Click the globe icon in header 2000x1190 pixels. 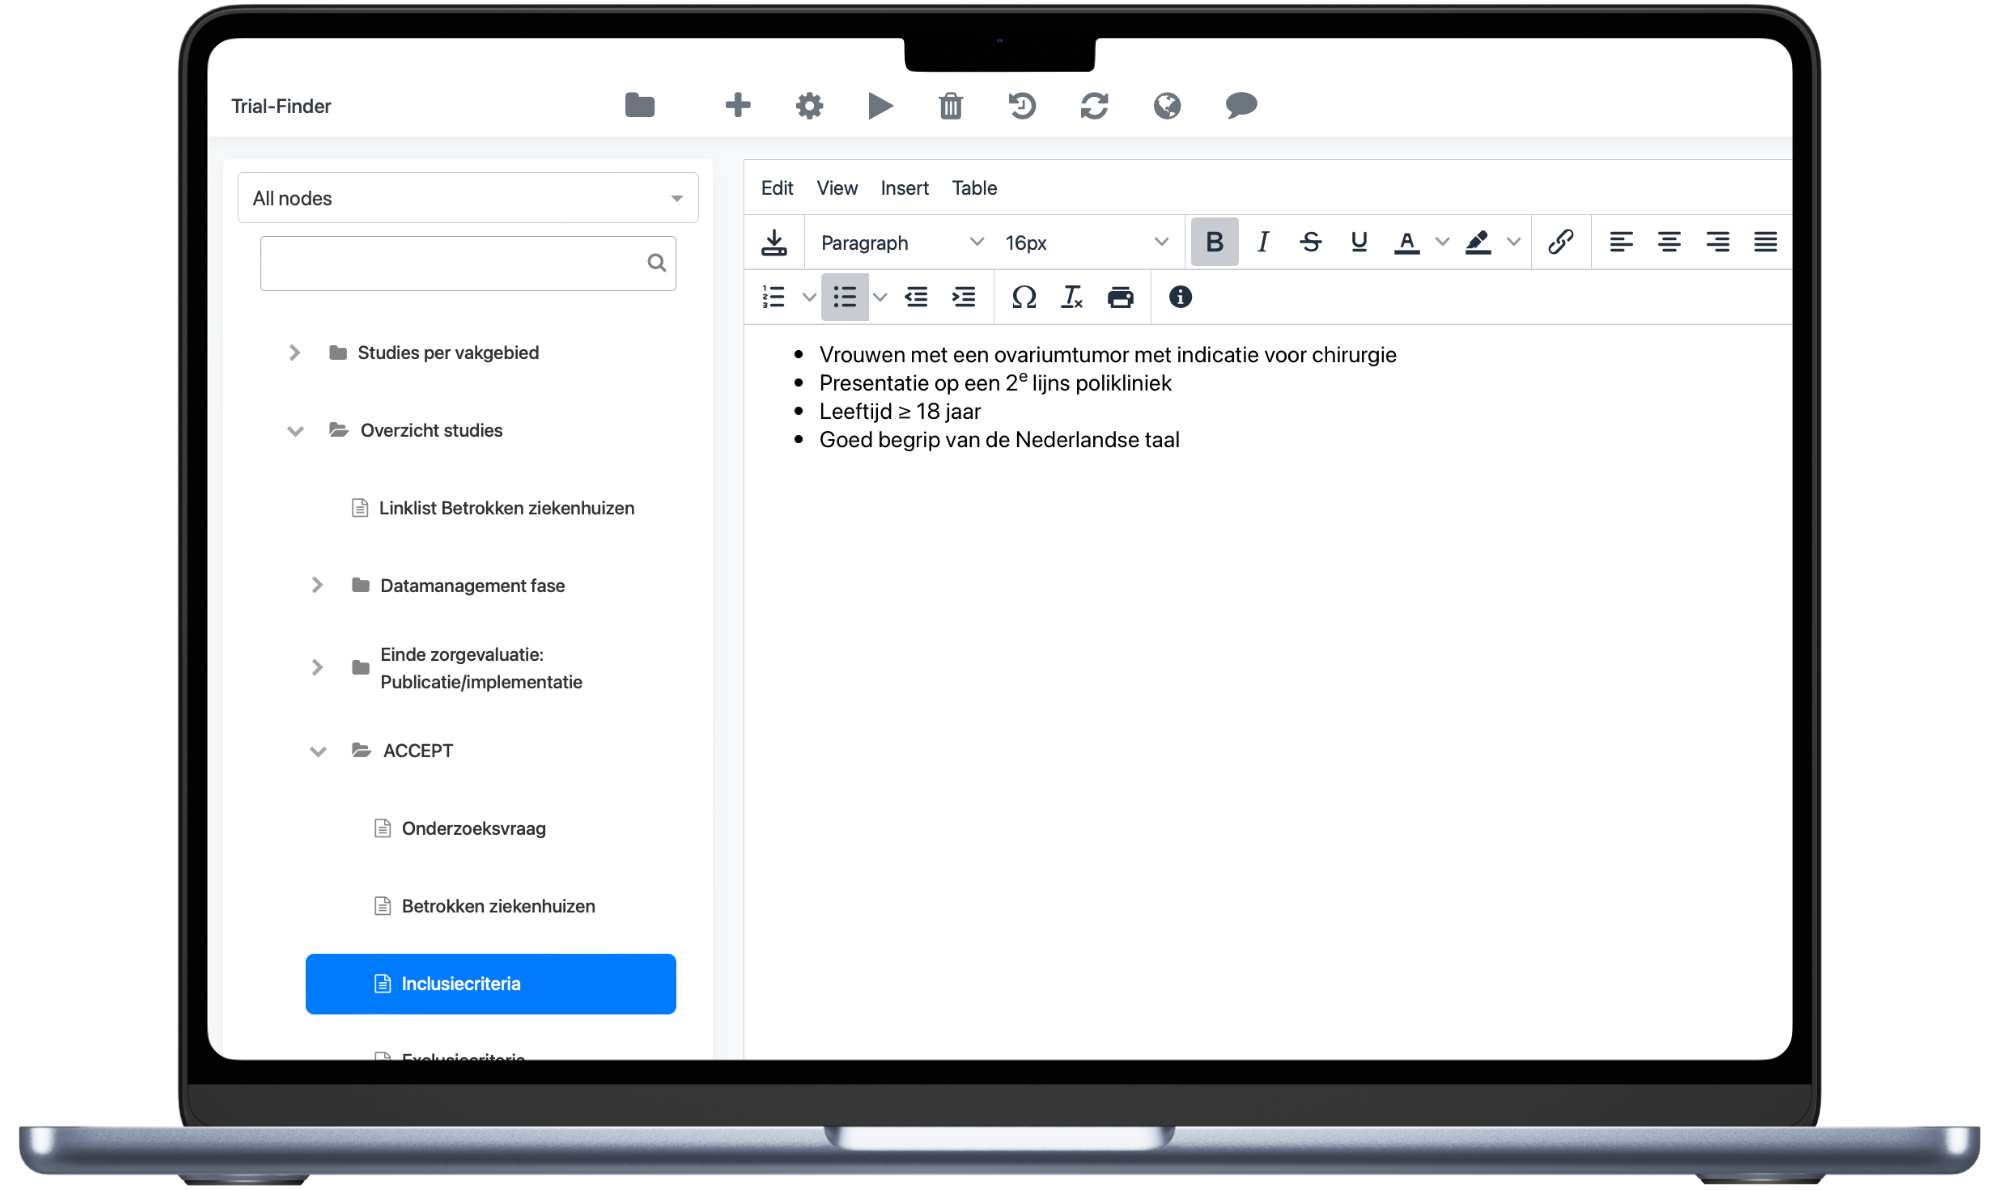pyautogui.click(x=1167, y=106)
